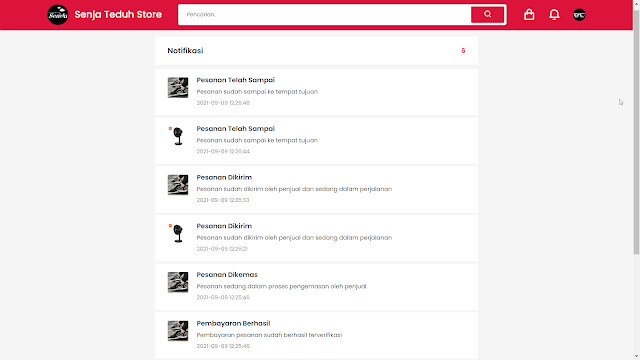Open shoe thumbnail of Pesanan Telah Sampai
This screenshot has width=640, height=360.
pyautogui.click(x=178, y=87)
